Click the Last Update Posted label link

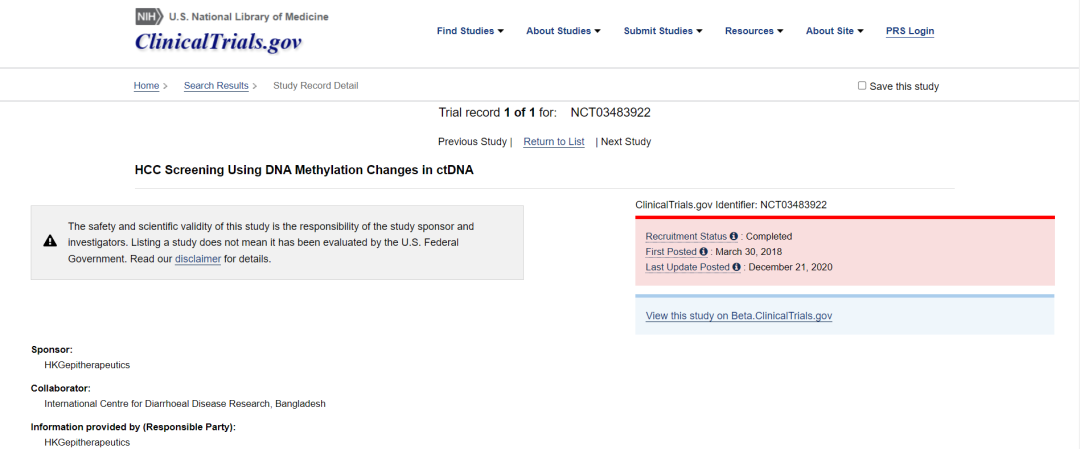[x=687, y=267]
